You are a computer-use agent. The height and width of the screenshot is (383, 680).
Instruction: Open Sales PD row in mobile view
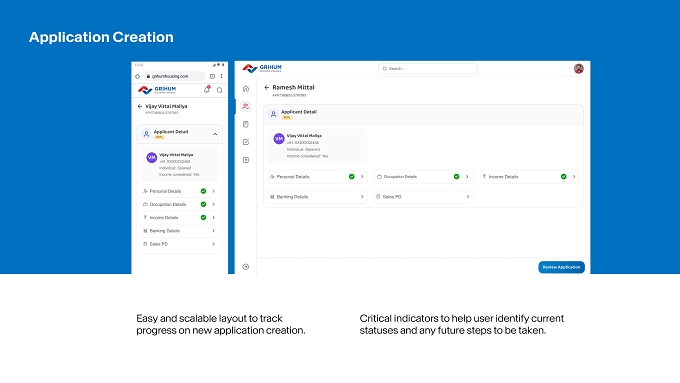(x=179, y=244)
